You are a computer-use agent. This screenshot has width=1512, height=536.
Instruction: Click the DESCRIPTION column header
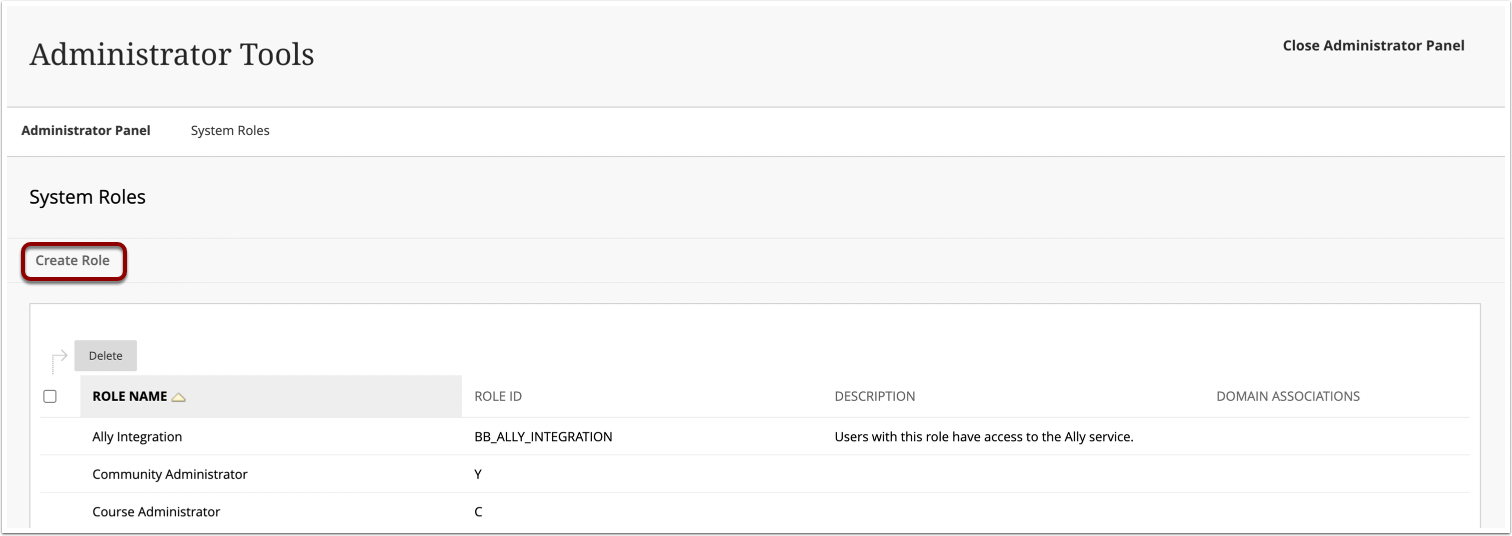[874, 397]
